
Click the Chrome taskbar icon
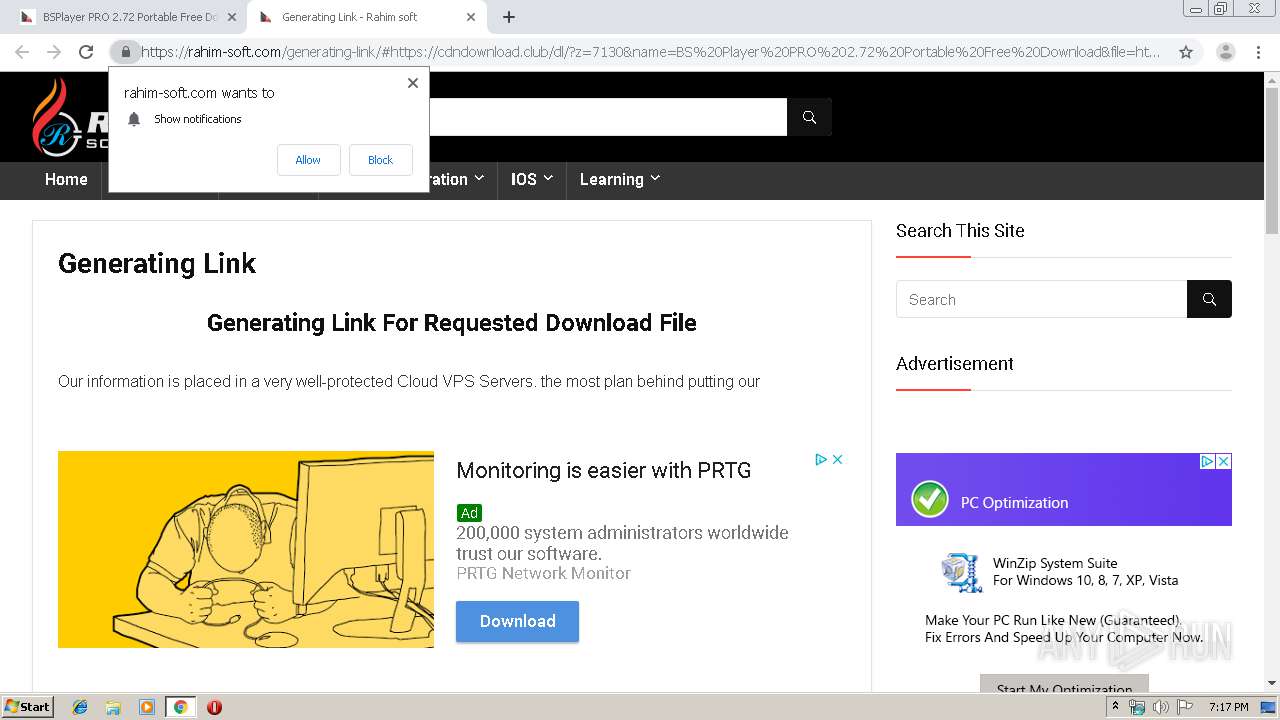180,707
